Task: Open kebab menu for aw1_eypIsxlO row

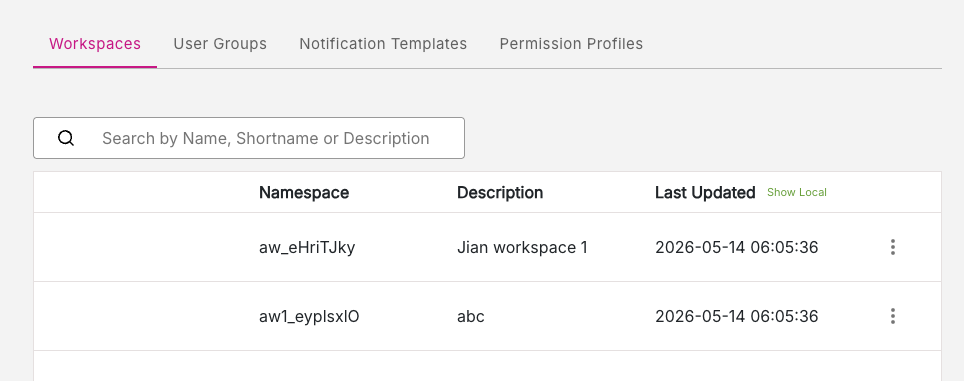Action: [893, 316]
